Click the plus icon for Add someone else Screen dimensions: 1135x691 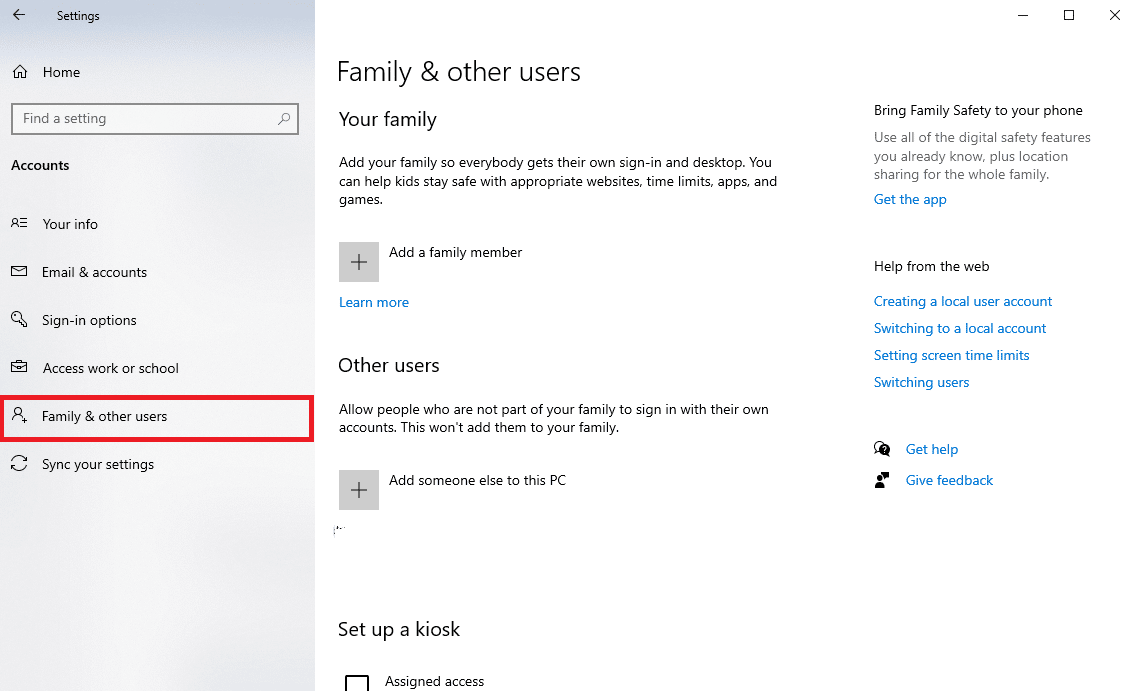pyautogui.click(x=359, y=490)
